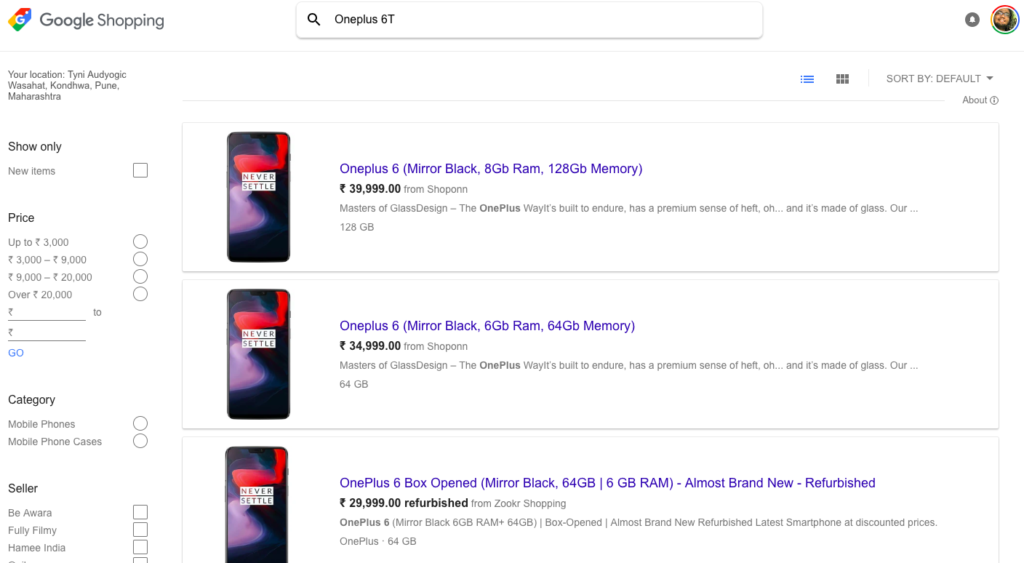Image resolution: width=1024 pixels, height=563 pixels.
Task: Open the notifications bell icon
Action: tap(972, 20)
